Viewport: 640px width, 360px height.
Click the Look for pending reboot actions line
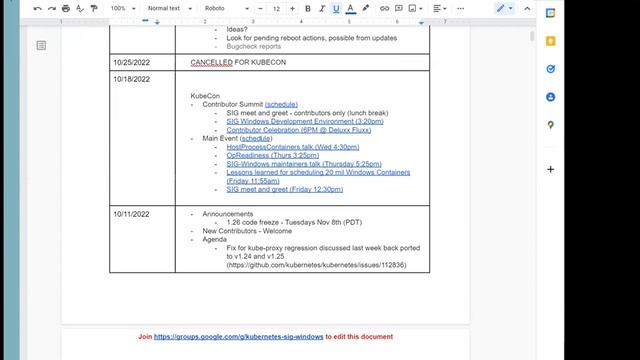click(311, 38)
